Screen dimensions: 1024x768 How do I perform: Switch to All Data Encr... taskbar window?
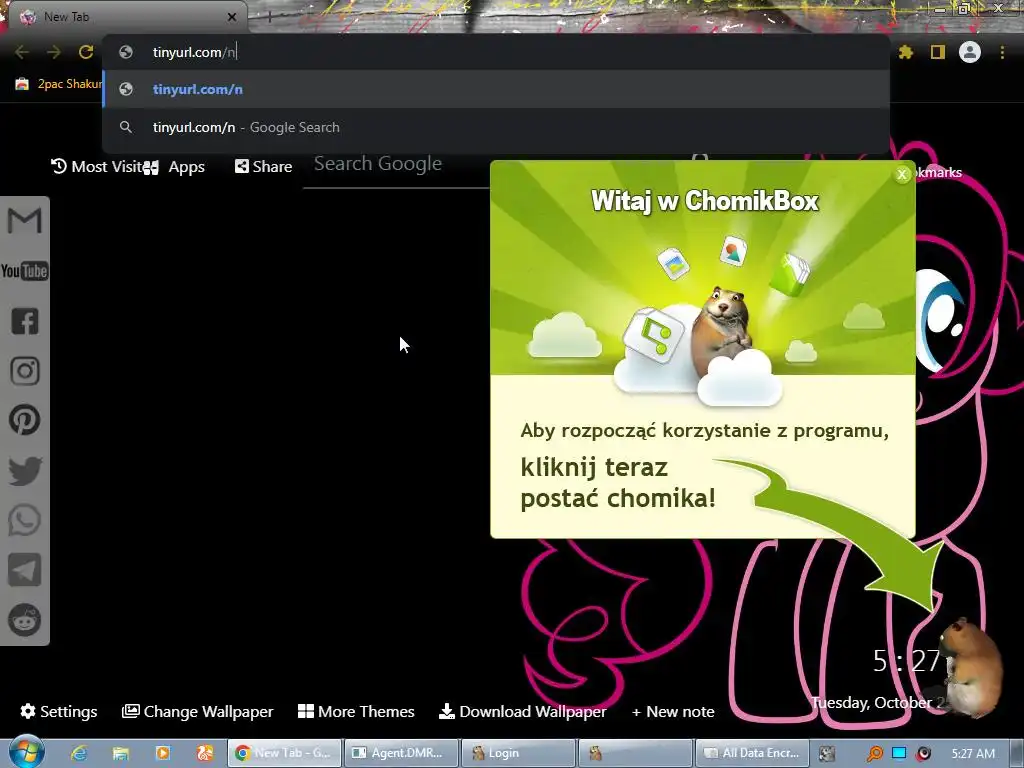(x=752, y=753)
